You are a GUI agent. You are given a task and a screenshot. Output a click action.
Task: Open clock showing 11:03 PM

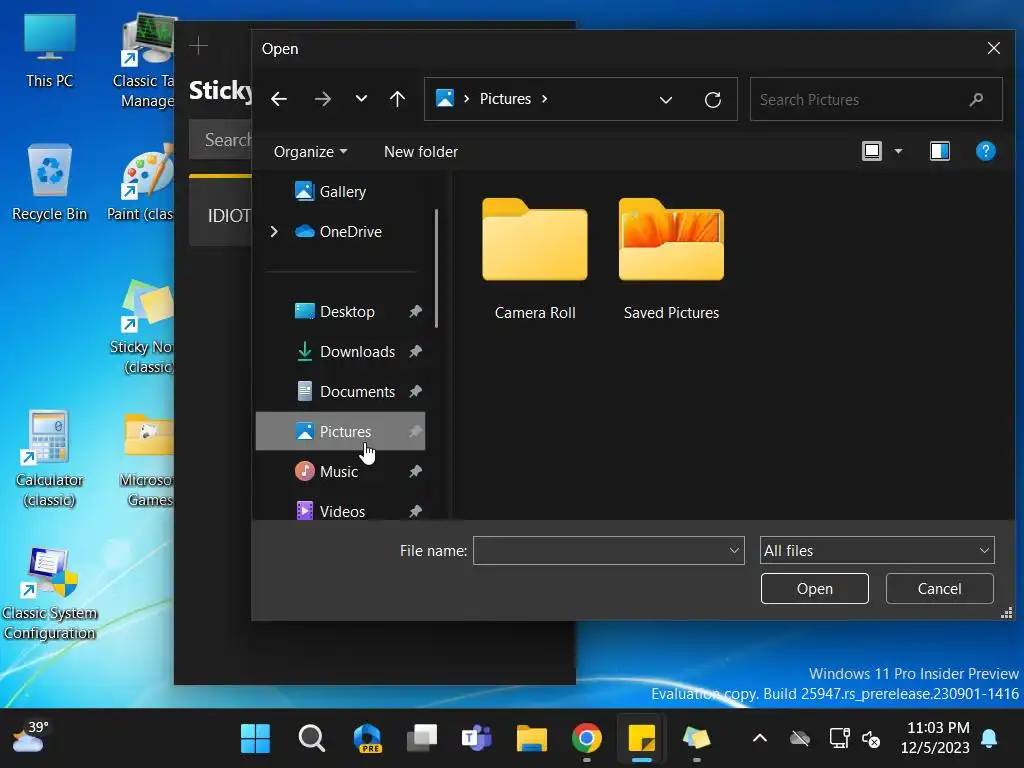936,737
